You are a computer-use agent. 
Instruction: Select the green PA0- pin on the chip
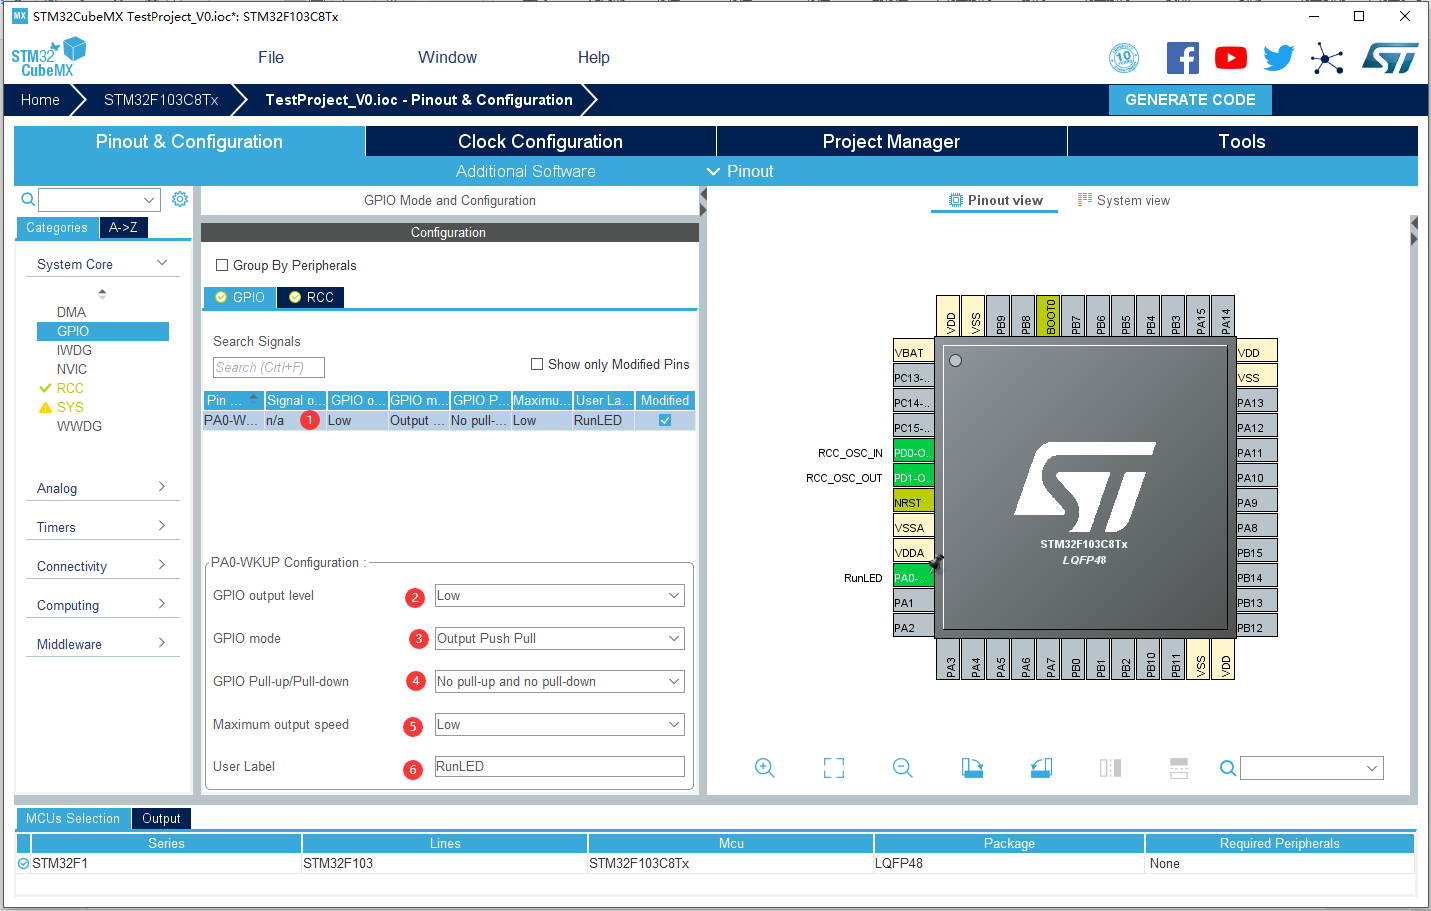point(913,577)
